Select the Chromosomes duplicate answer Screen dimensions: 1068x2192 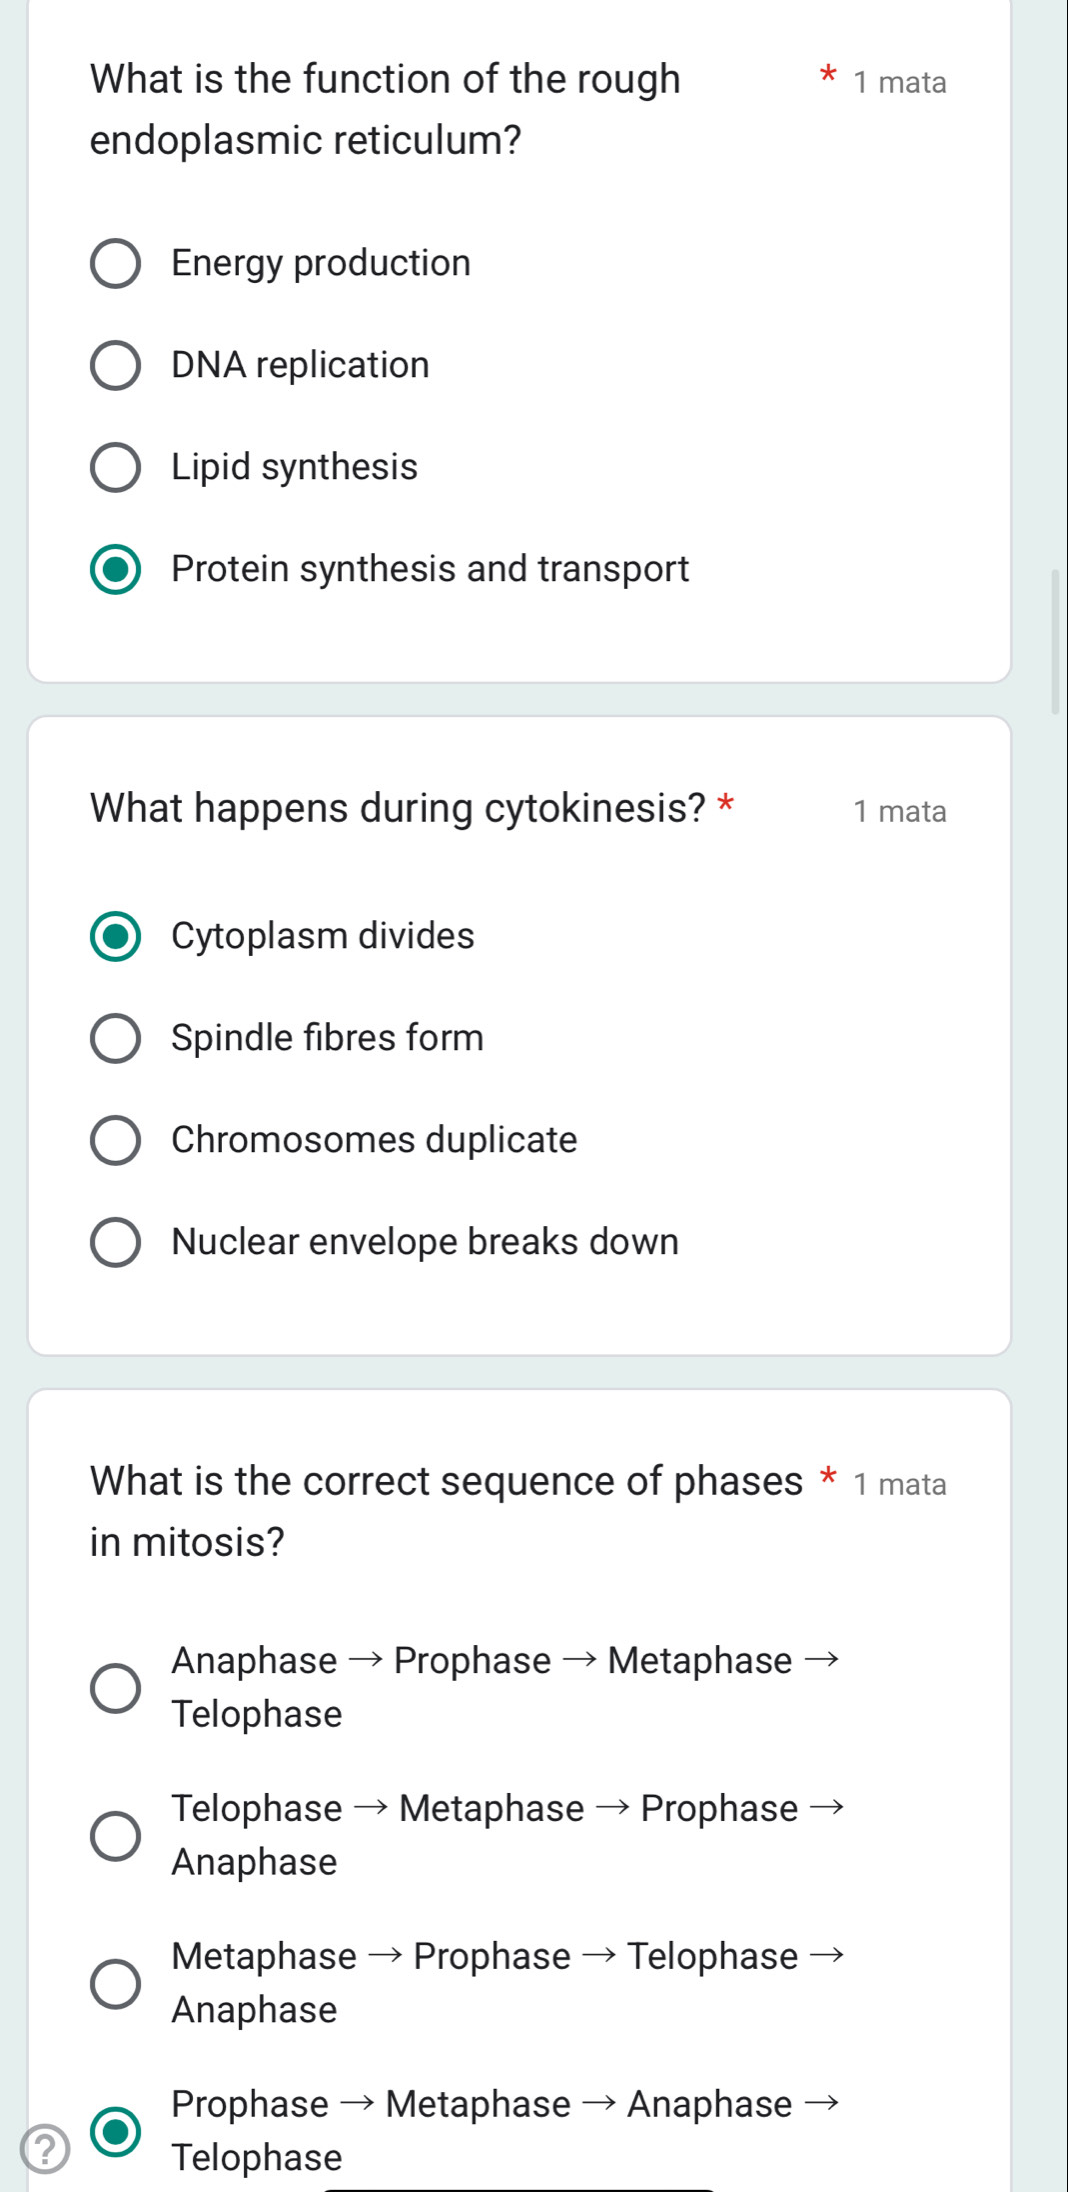pyautogui.click(x=116, y=1140)
